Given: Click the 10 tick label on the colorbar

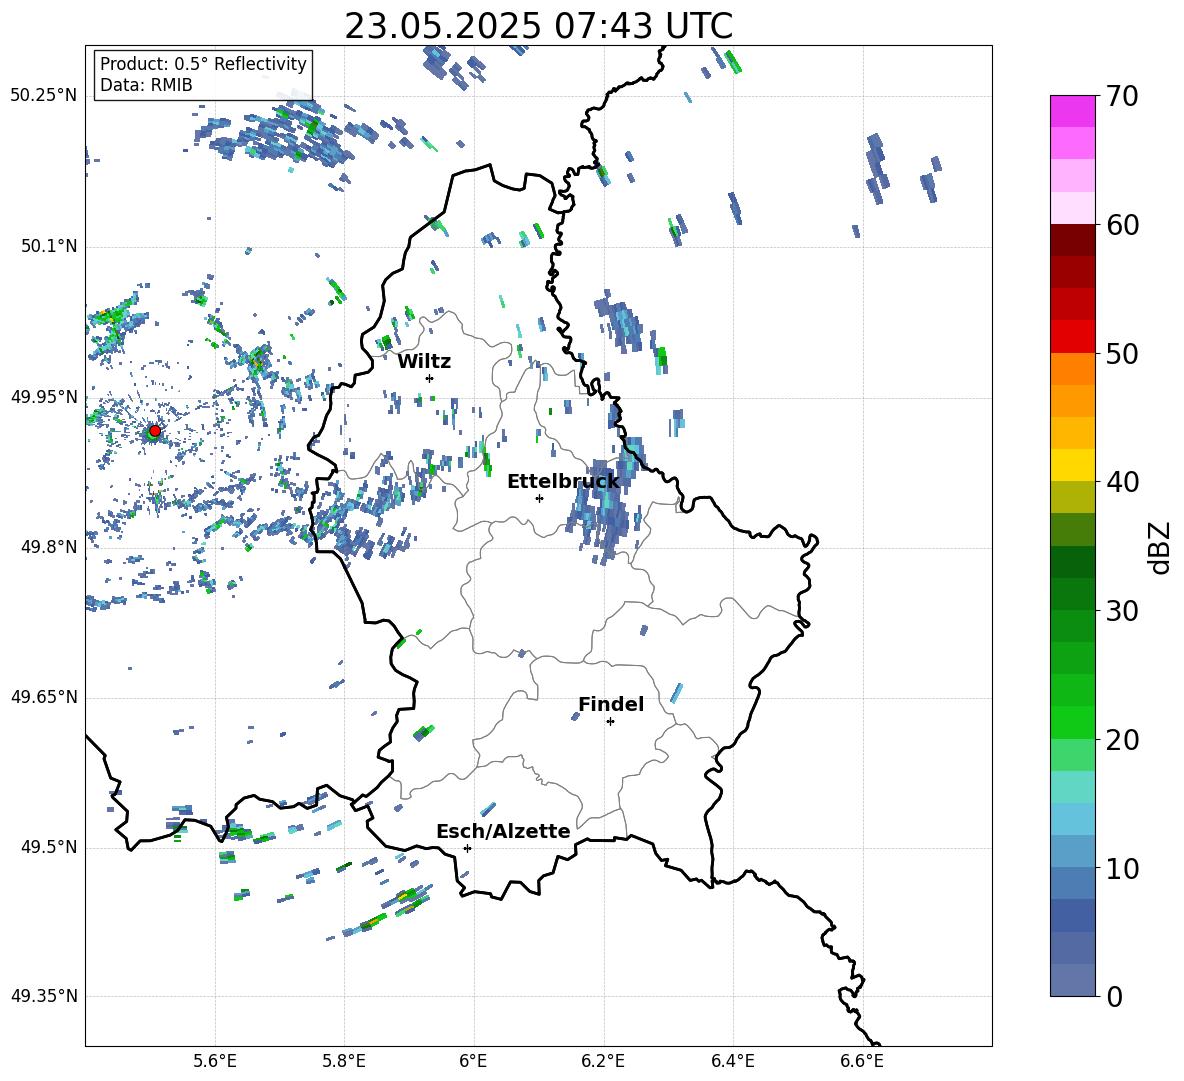Looking at the screenshot, I should point(1122,869).
